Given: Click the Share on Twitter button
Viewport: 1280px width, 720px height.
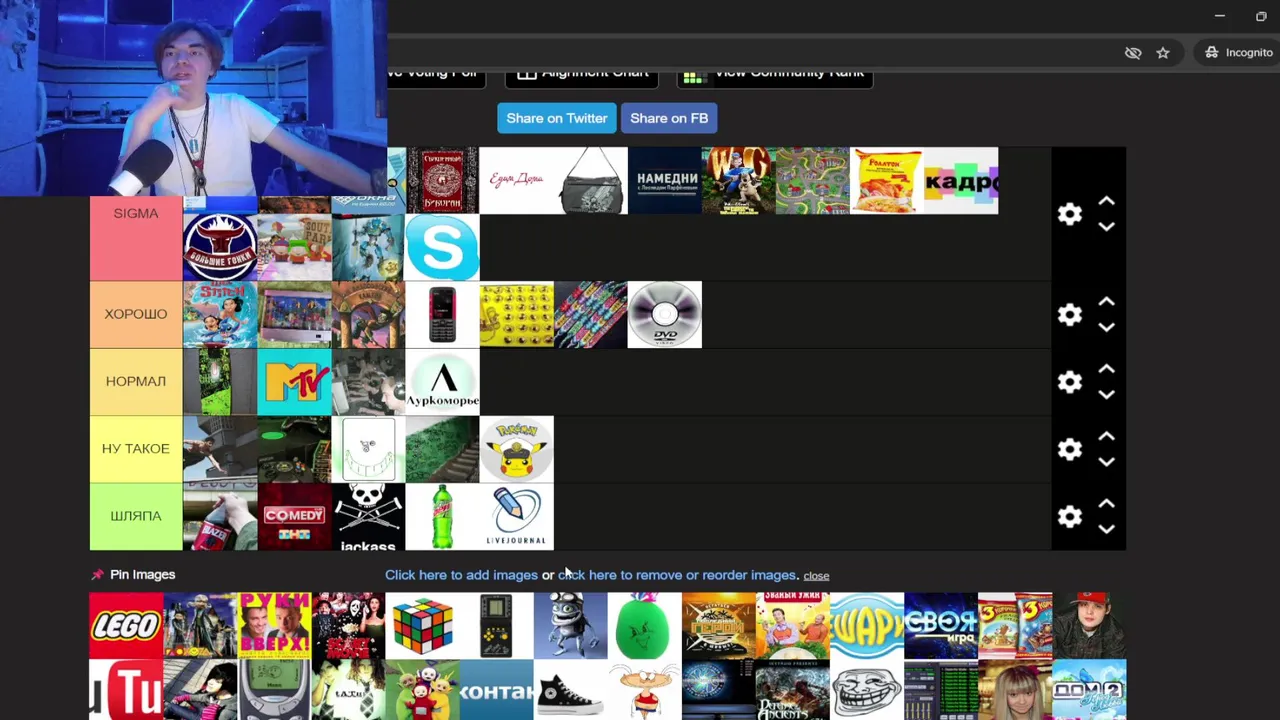Looking at the screenshot, I should pos(557,118).
